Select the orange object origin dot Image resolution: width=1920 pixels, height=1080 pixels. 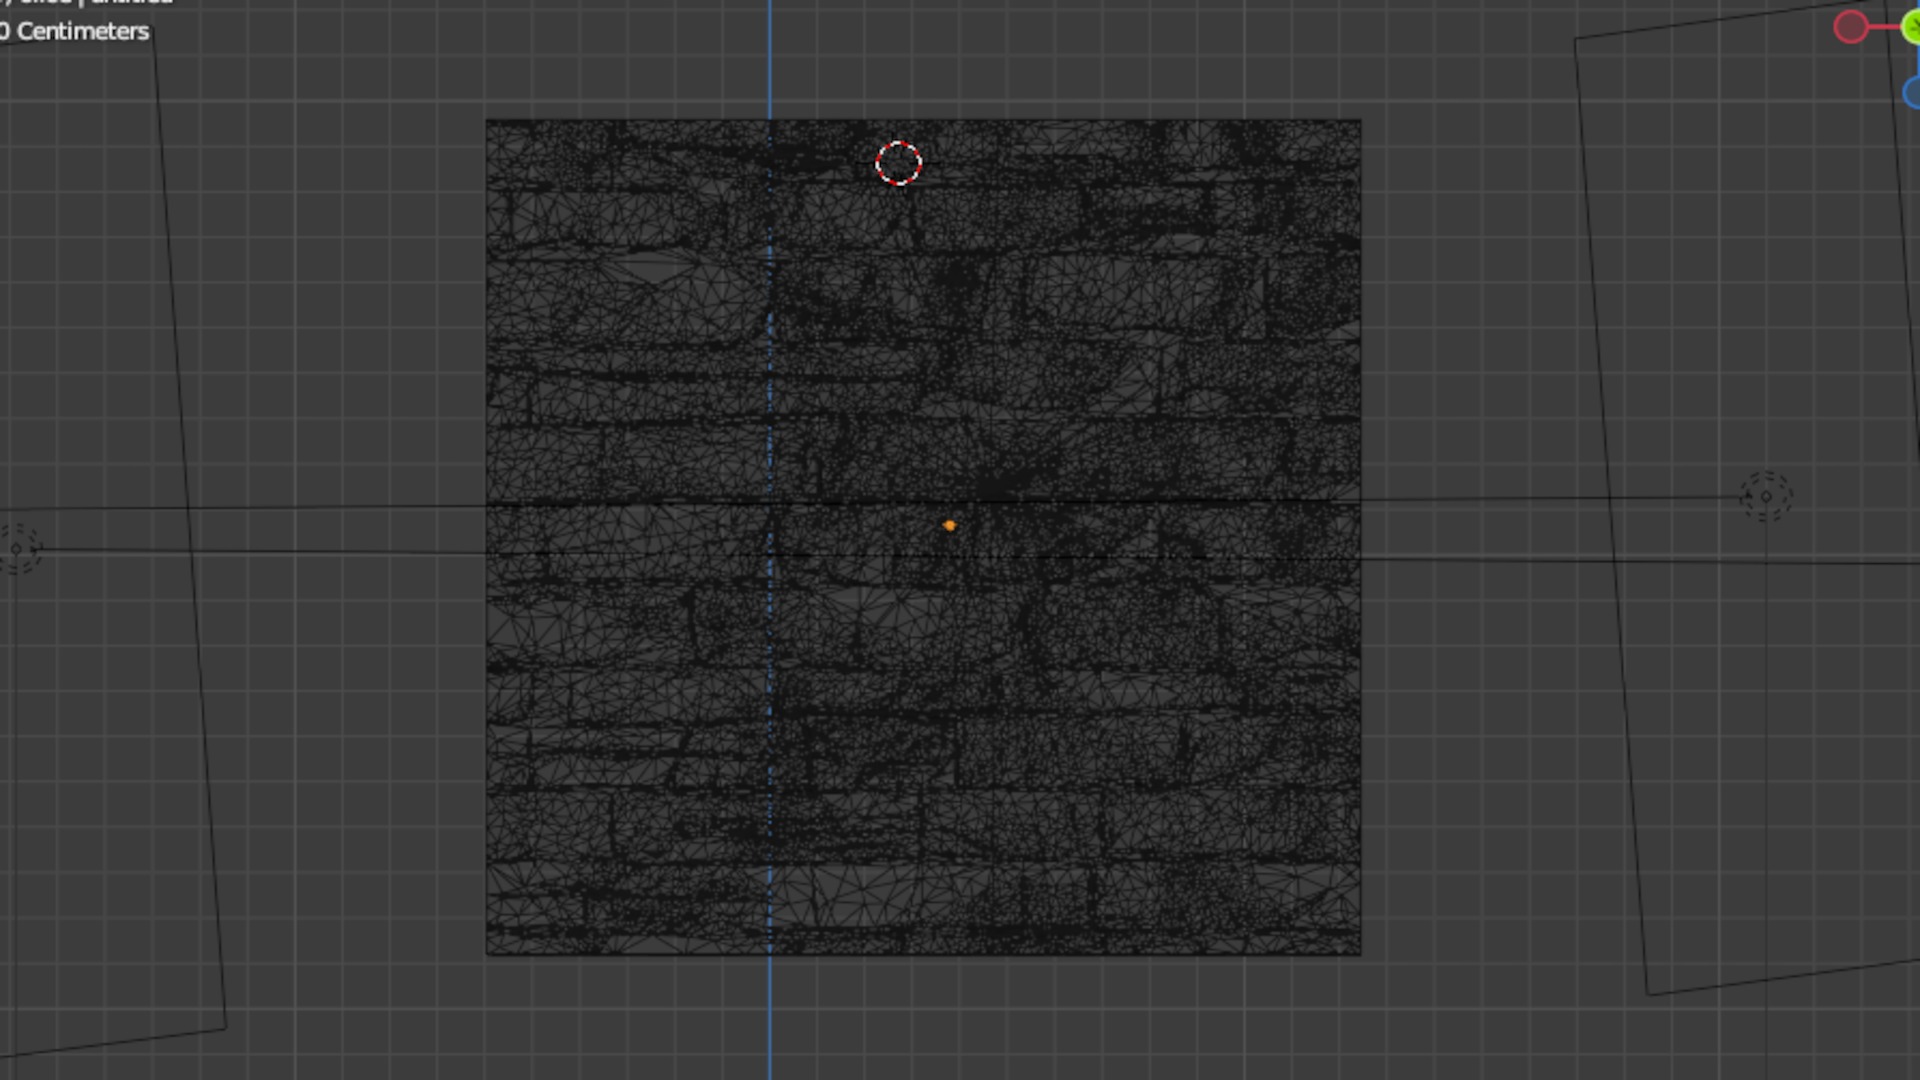pyautogui.click(x=949, y=525)
